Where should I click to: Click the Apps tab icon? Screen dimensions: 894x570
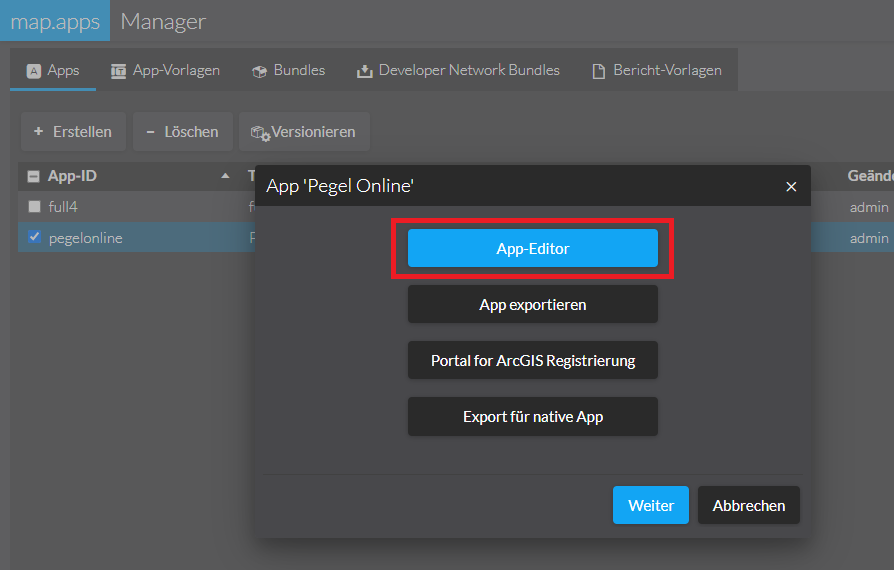tap(34, 71)
